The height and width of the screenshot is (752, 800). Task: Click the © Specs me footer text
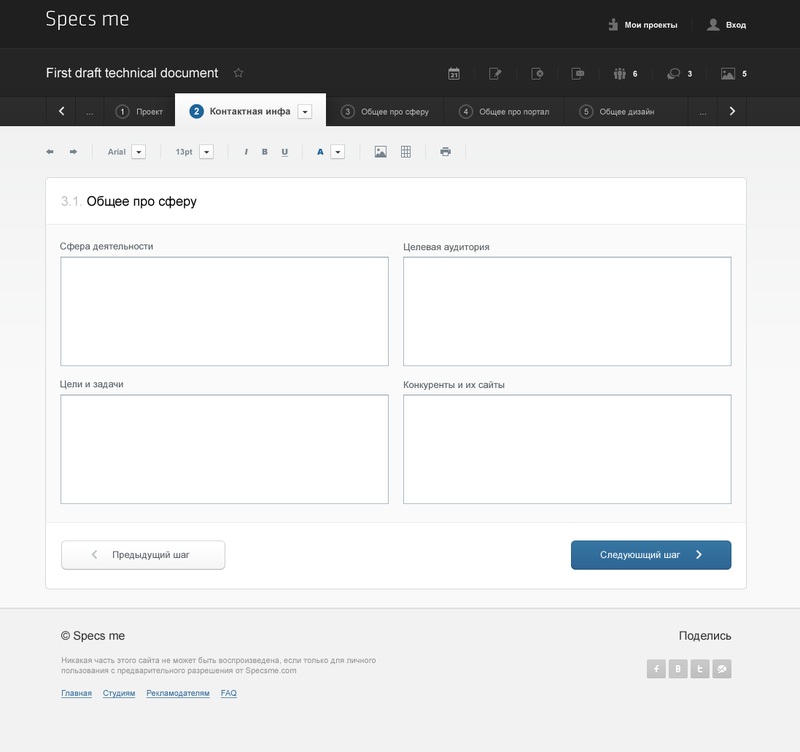[x=93, y=636]
